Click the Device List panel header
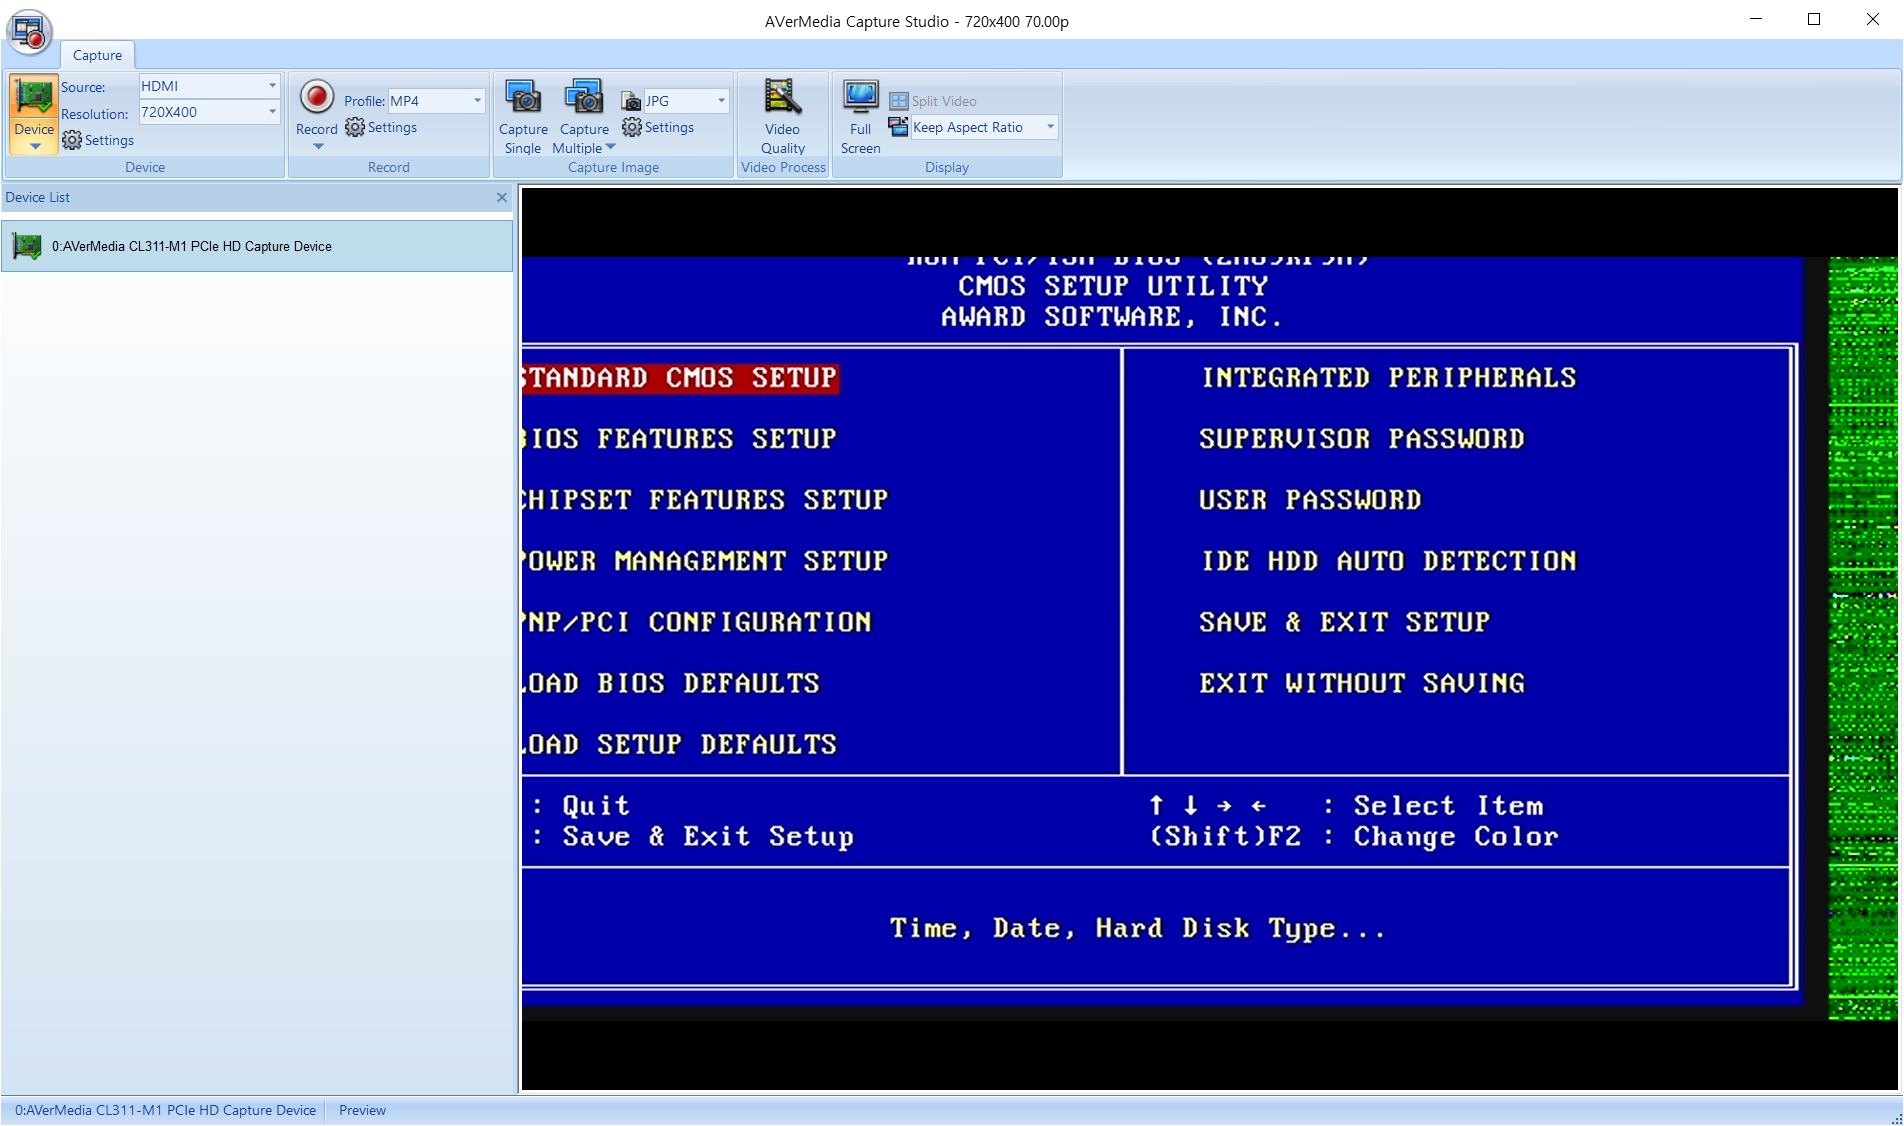Viewport: 1904px width, 1126px height. pos(257,198)
